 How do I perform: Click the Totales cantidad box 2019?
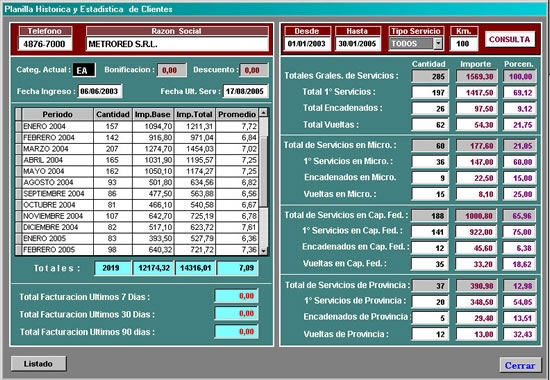pos(113,268)
